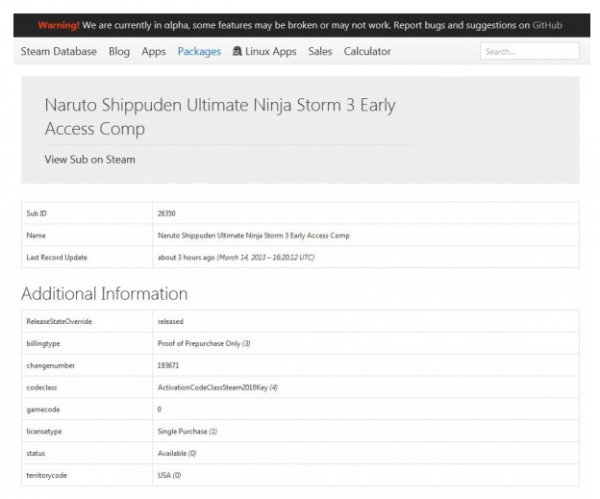Open the Calculator page
600x499 pixels.
pos(367,51)
